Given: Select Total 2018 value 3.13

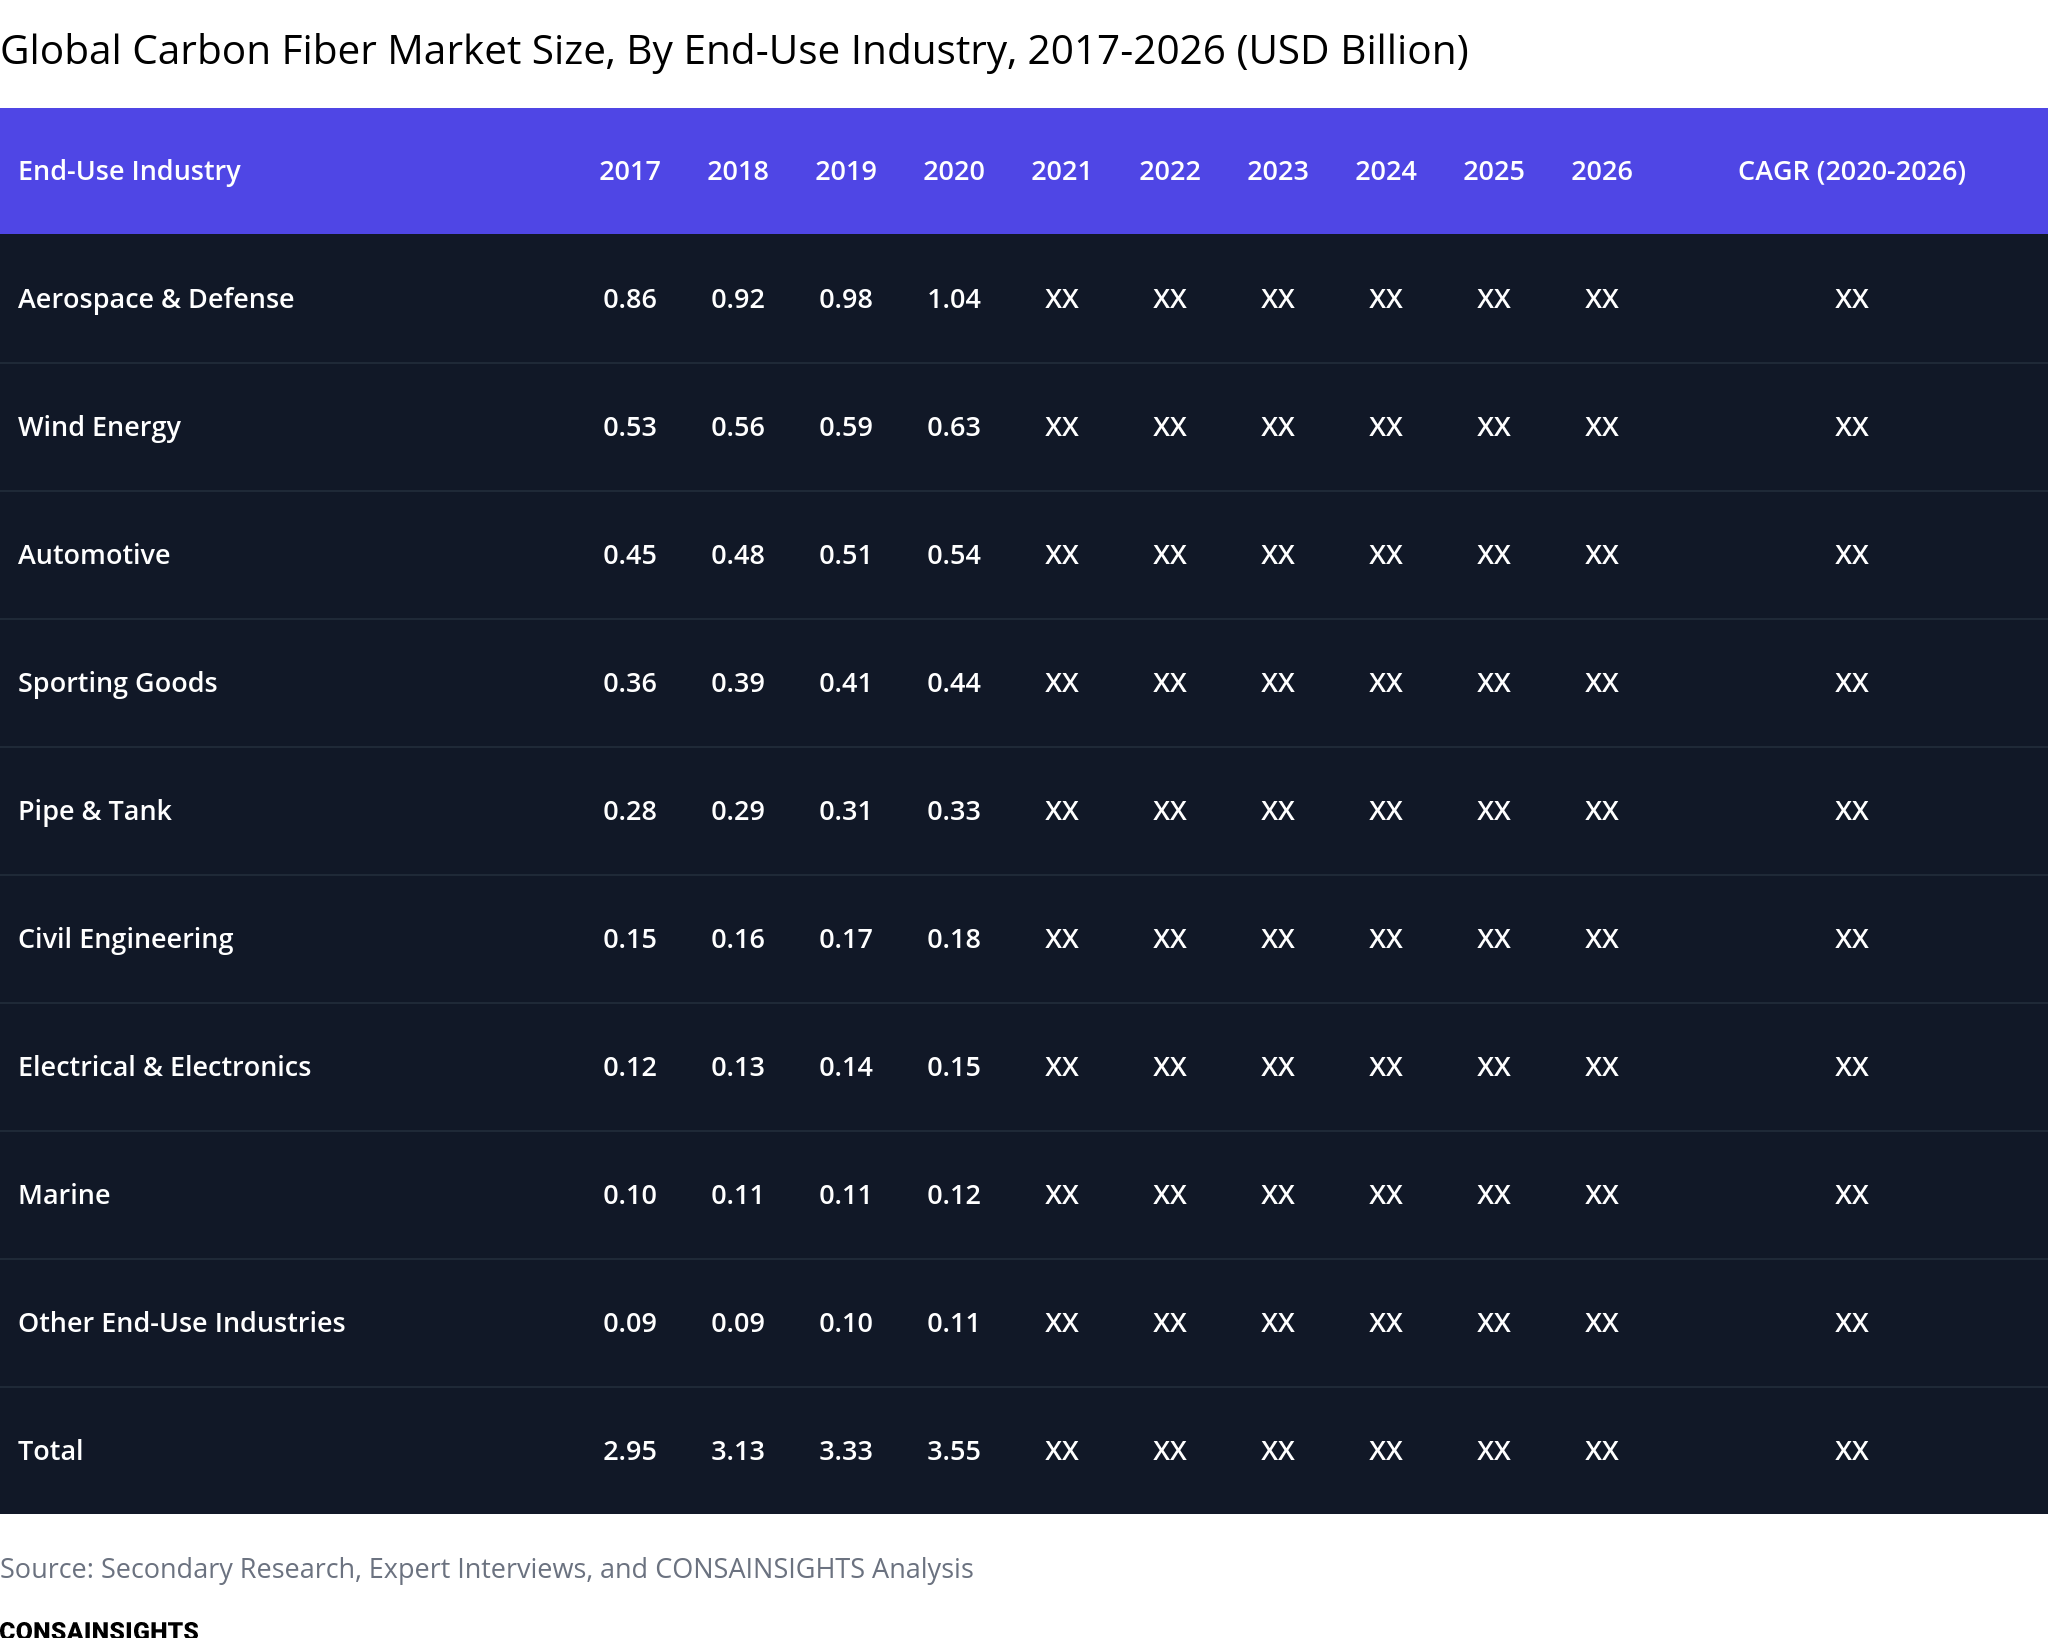Looking at the screenshot, I should [738, 1451].
